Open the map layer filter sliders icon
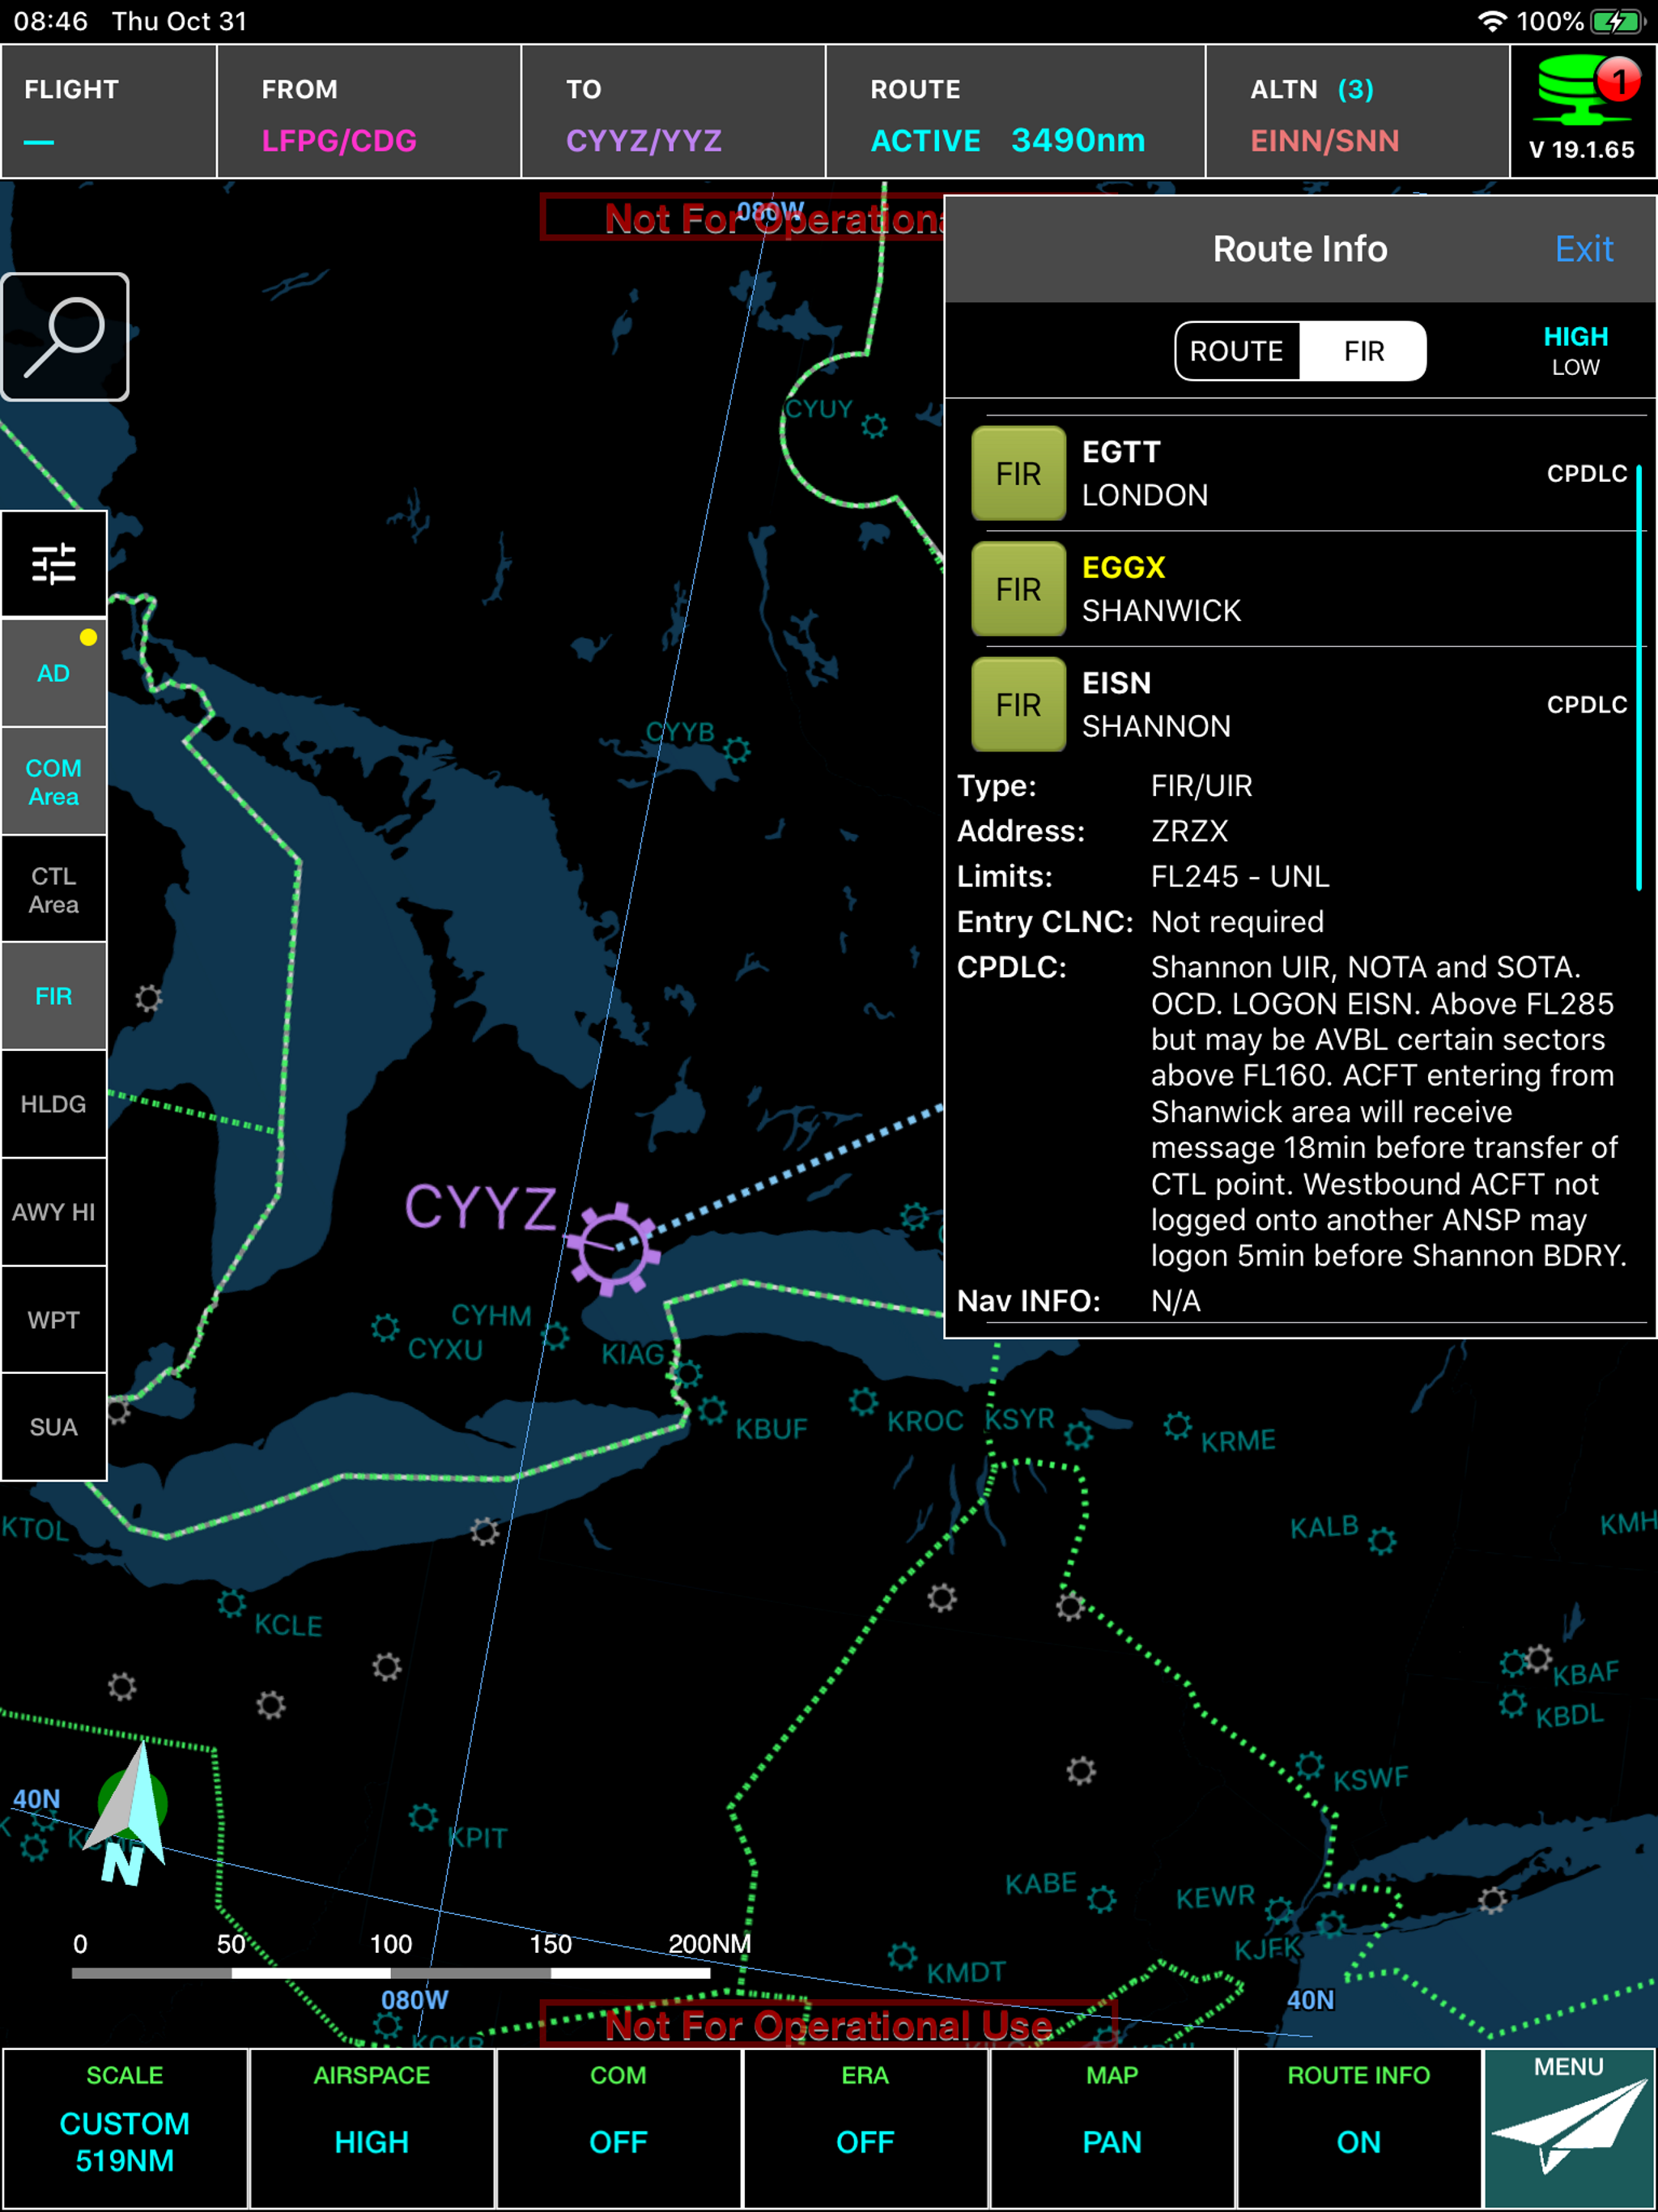Image resolution: width=1658 pixels, height=2212 pixels. coord(54,564)
